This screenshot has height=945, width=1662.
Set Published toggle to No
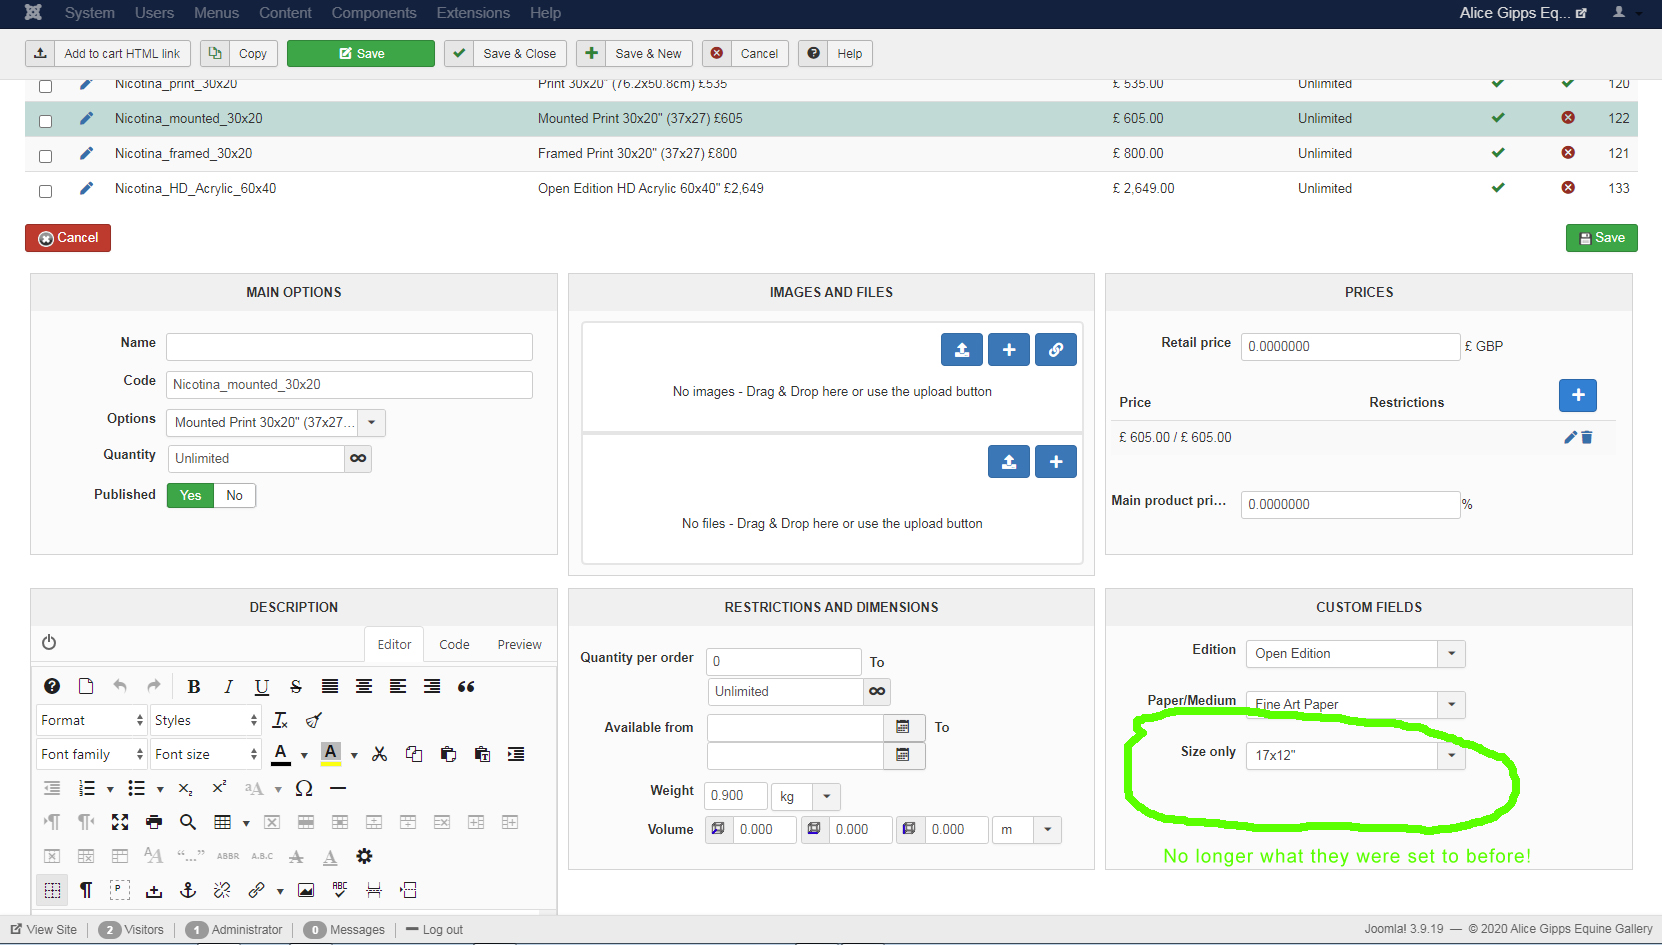[234, 495]
